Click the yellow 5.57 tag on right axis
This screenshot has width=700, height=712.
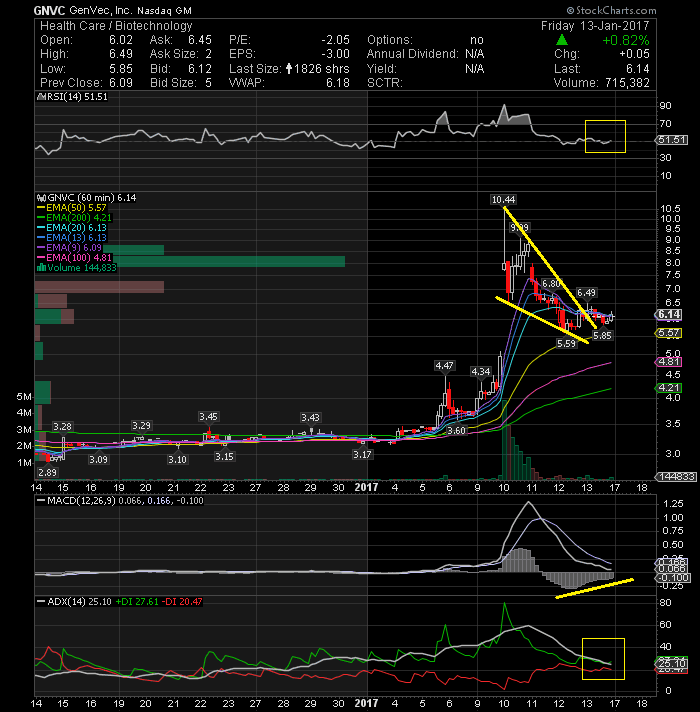point(669,333)
